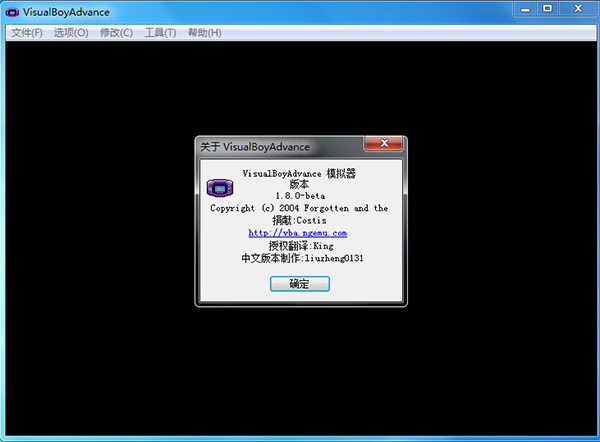Open the http://vba.ngemu.com link
Viewport: 600px width, 442px height.
coord(298,233)
